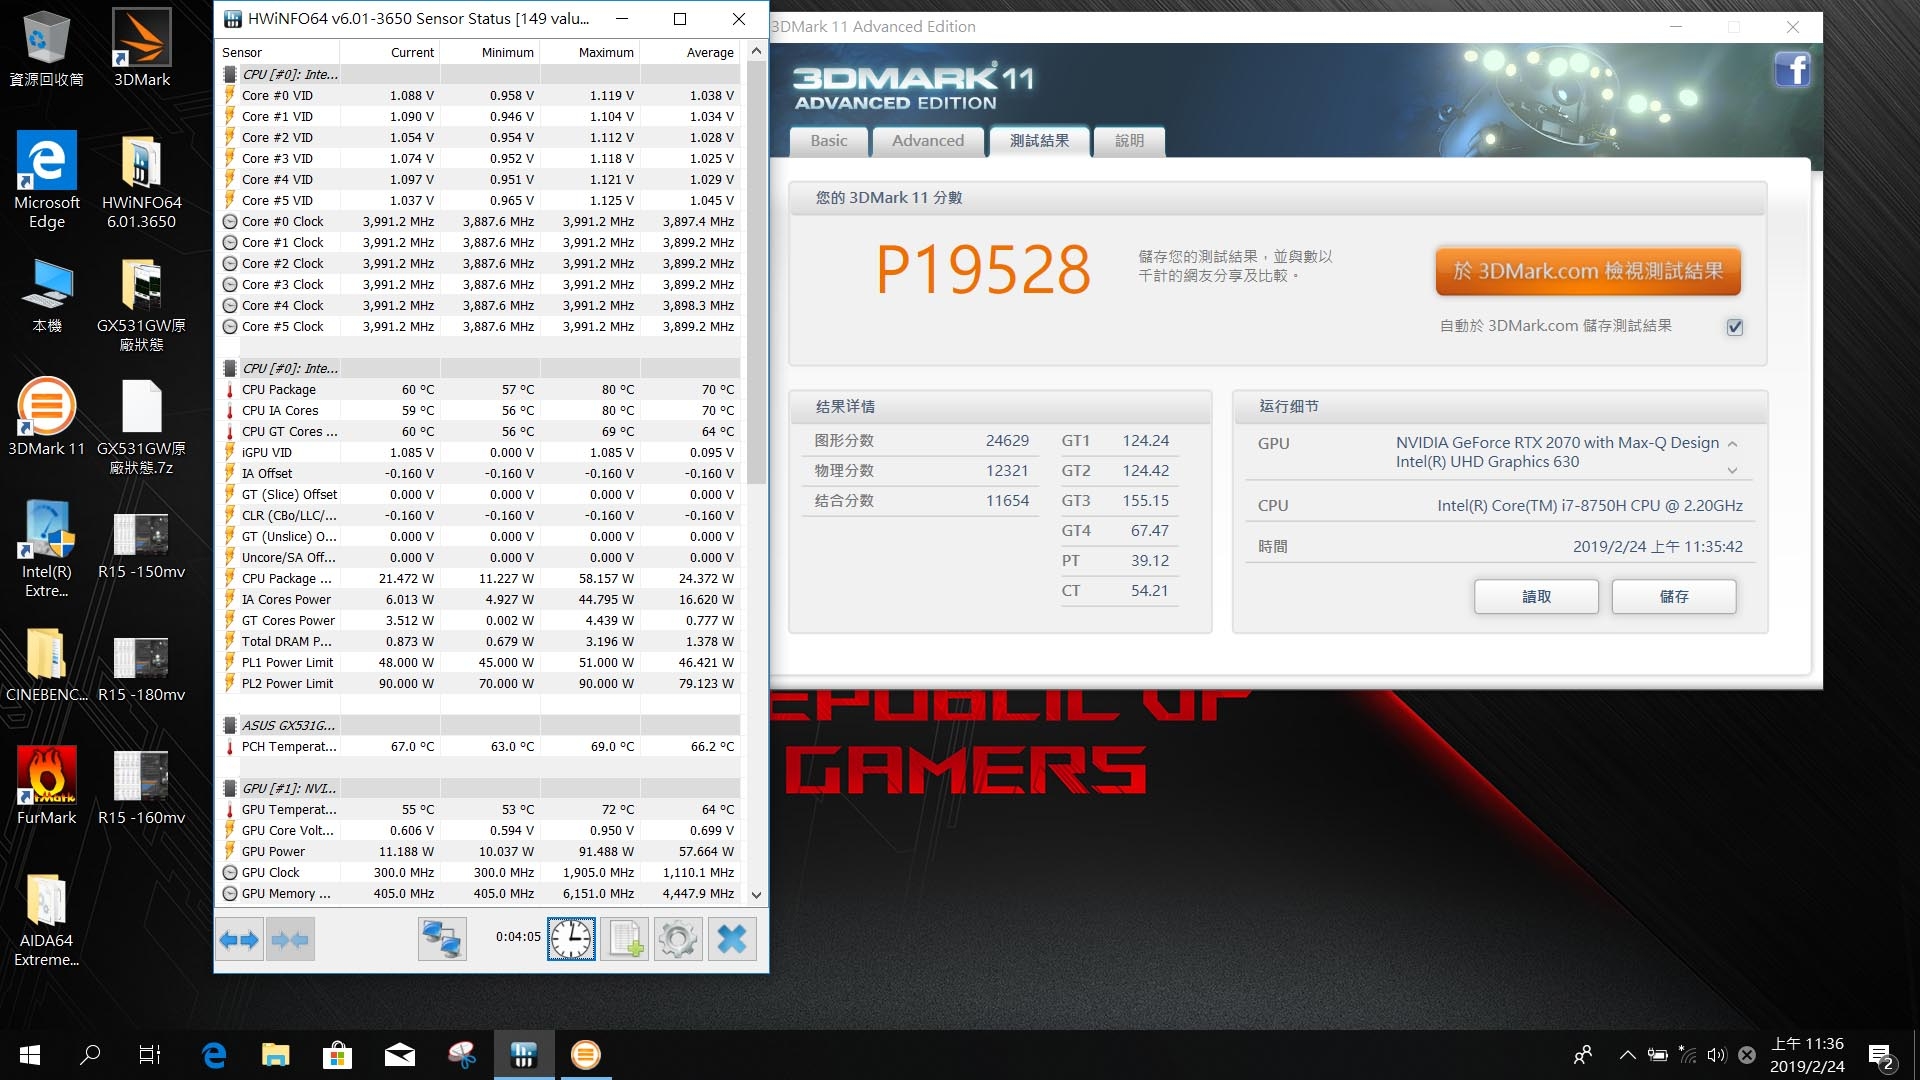The width and height of the screenshot is (1920, 1080).
Task: Open HWiNFO taskbar button
Action: (524, 1055)
